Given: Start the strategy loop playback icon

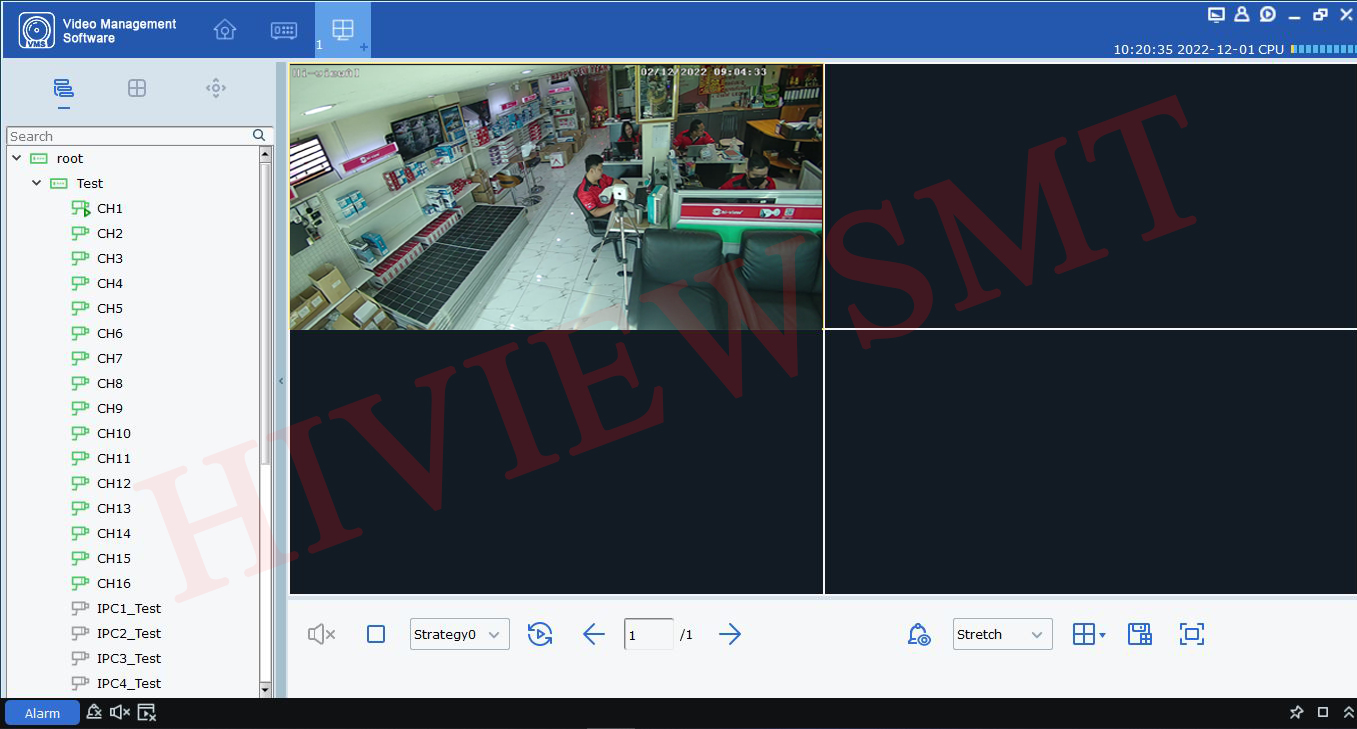Looking at the screenshot, I should (x=540, y=634).
